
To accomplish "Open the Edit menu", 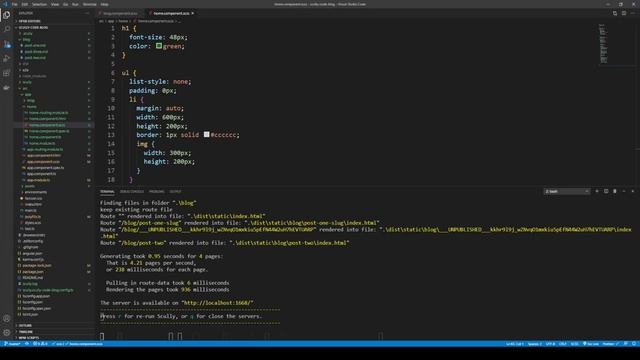I will coord(24,4).
